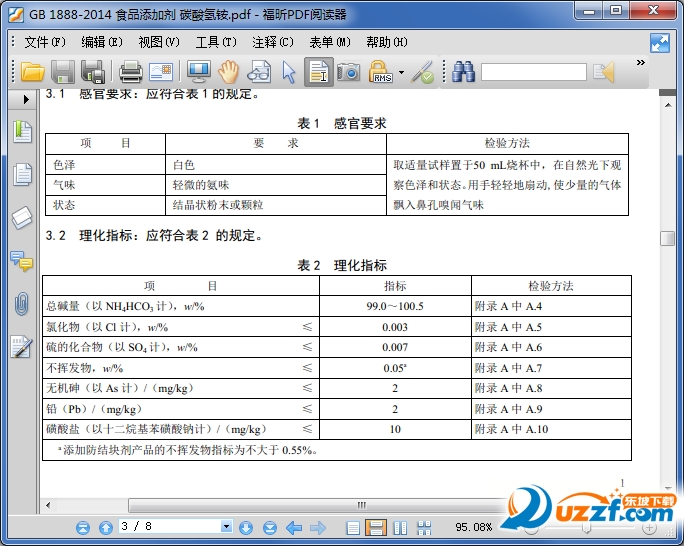This screenshot has height=546, width=684.
Task: Click the binoculars search icon
Action: 463,72
